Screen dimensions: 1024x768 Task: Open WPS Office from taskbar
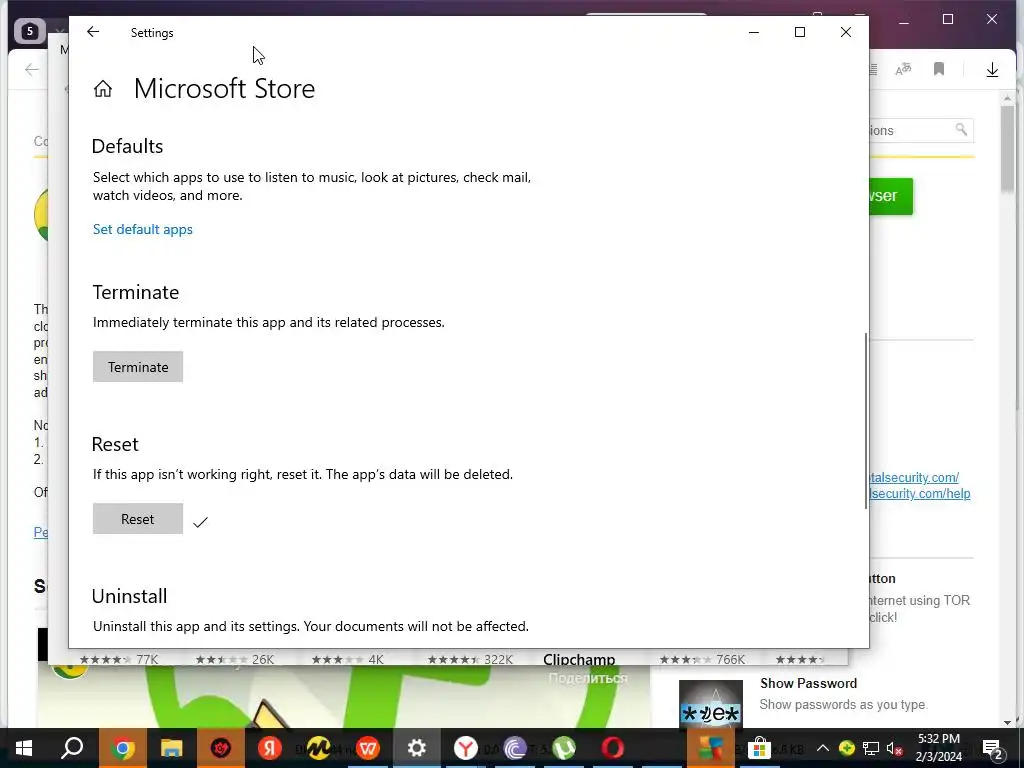(368, 748)
